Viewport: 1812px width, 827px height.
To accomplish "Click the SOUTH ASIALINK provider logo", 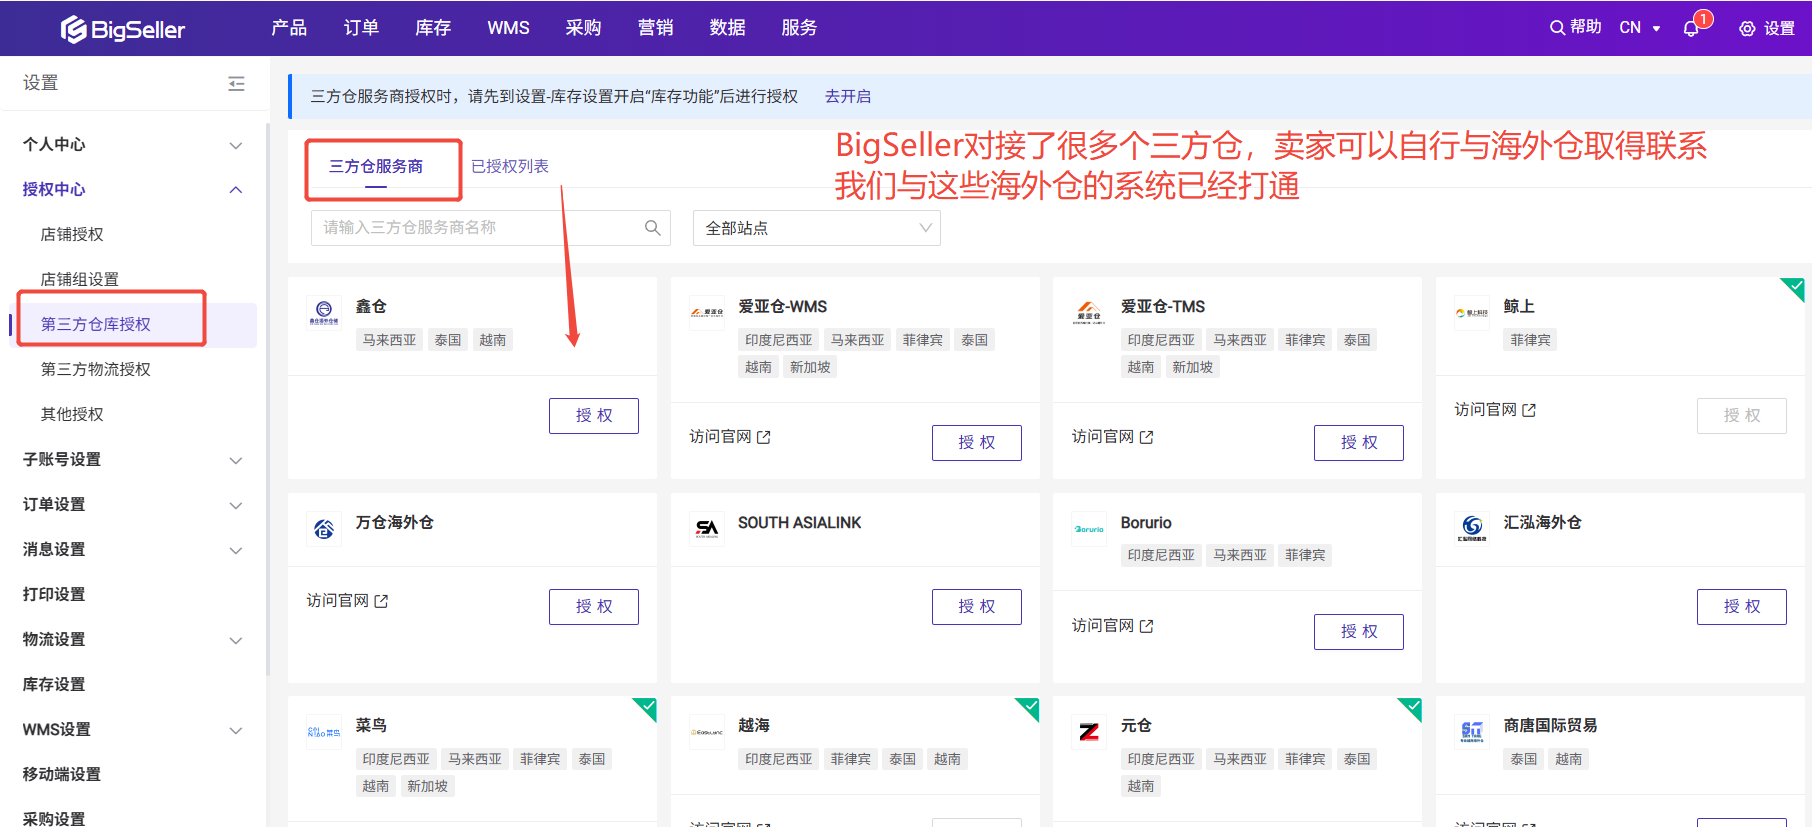I will pyautogui.click(x=706, y=528).
